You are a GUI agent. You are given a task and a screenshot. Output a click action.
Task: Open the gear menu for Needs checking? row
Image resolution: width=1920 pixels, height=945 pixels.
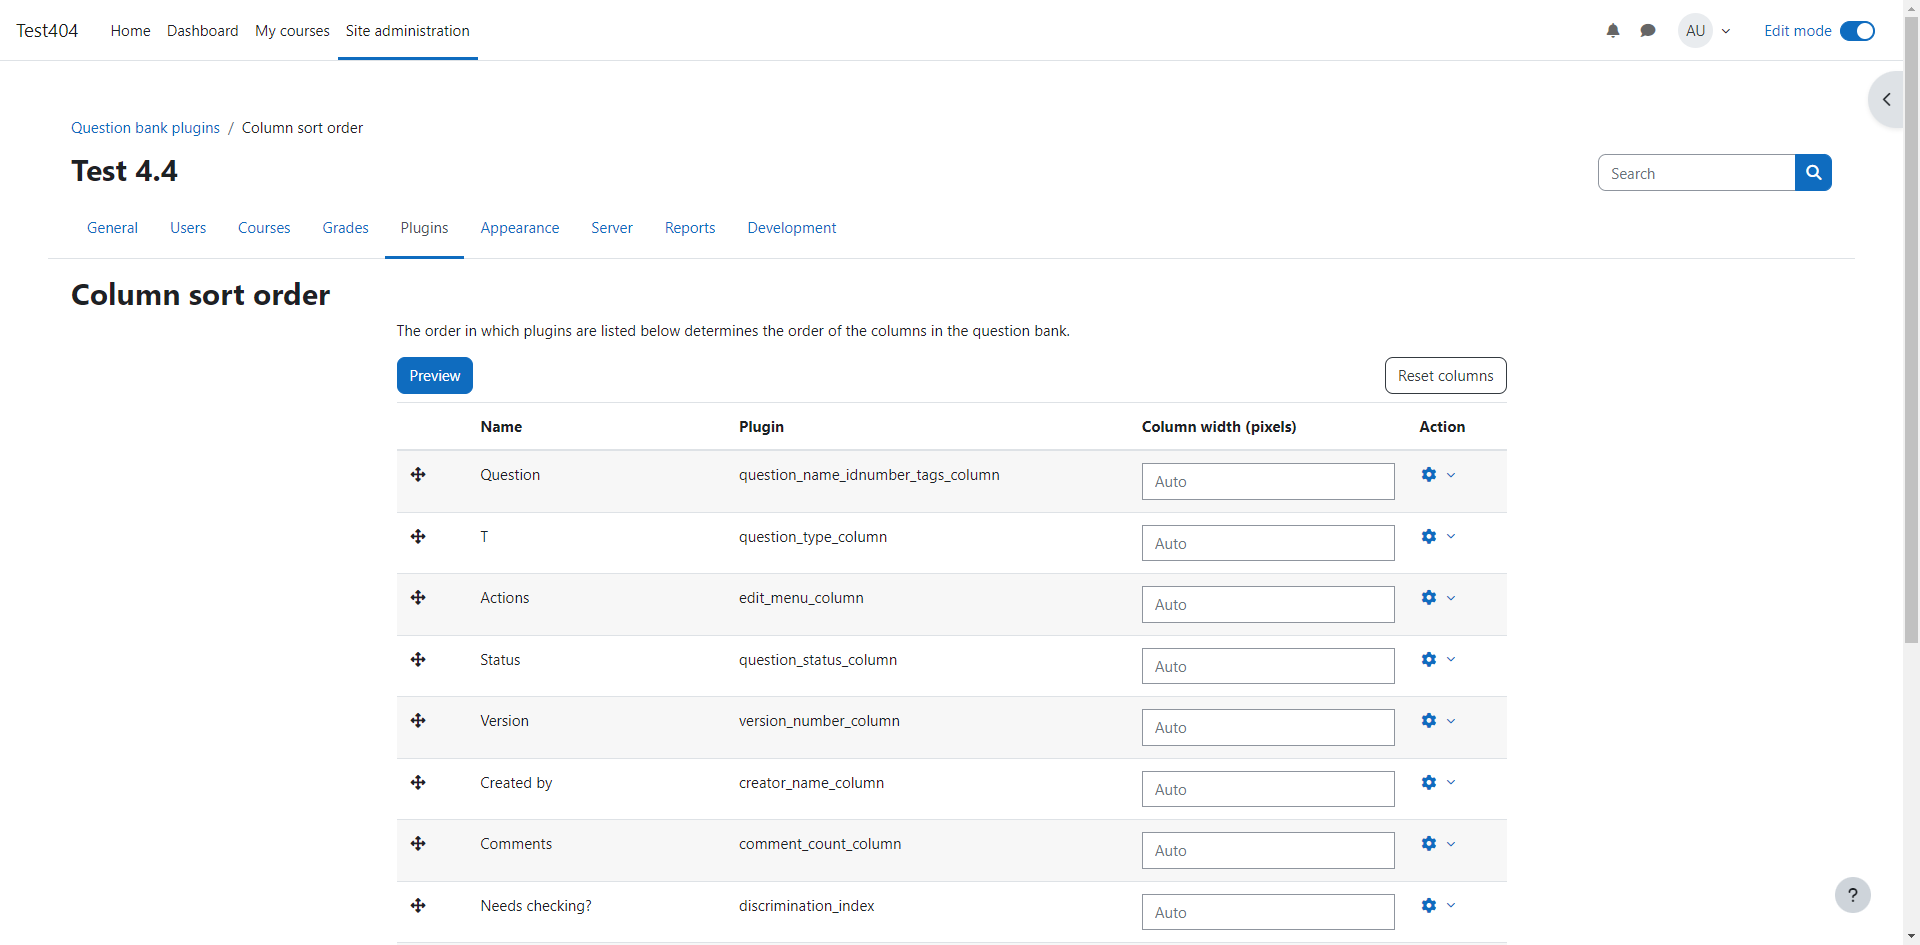pos(1438,906)
